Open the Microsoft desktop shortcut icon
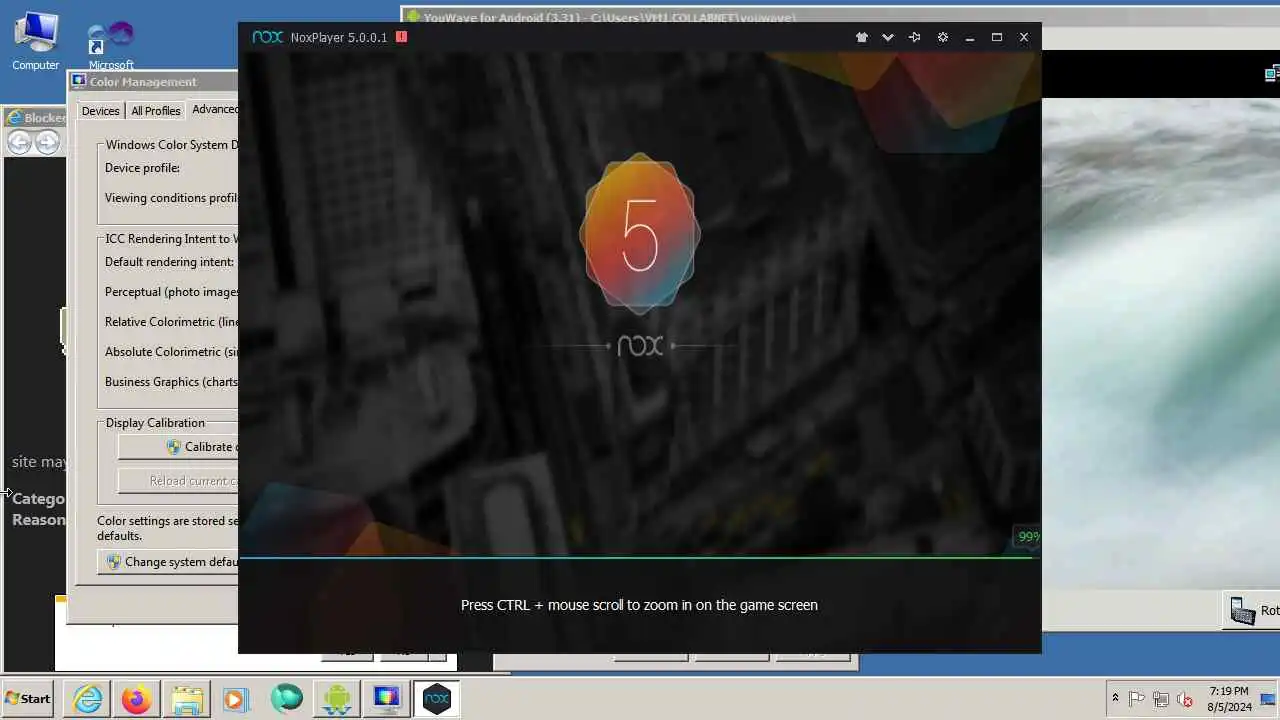1280x720 pixels. tap(111, 46)
